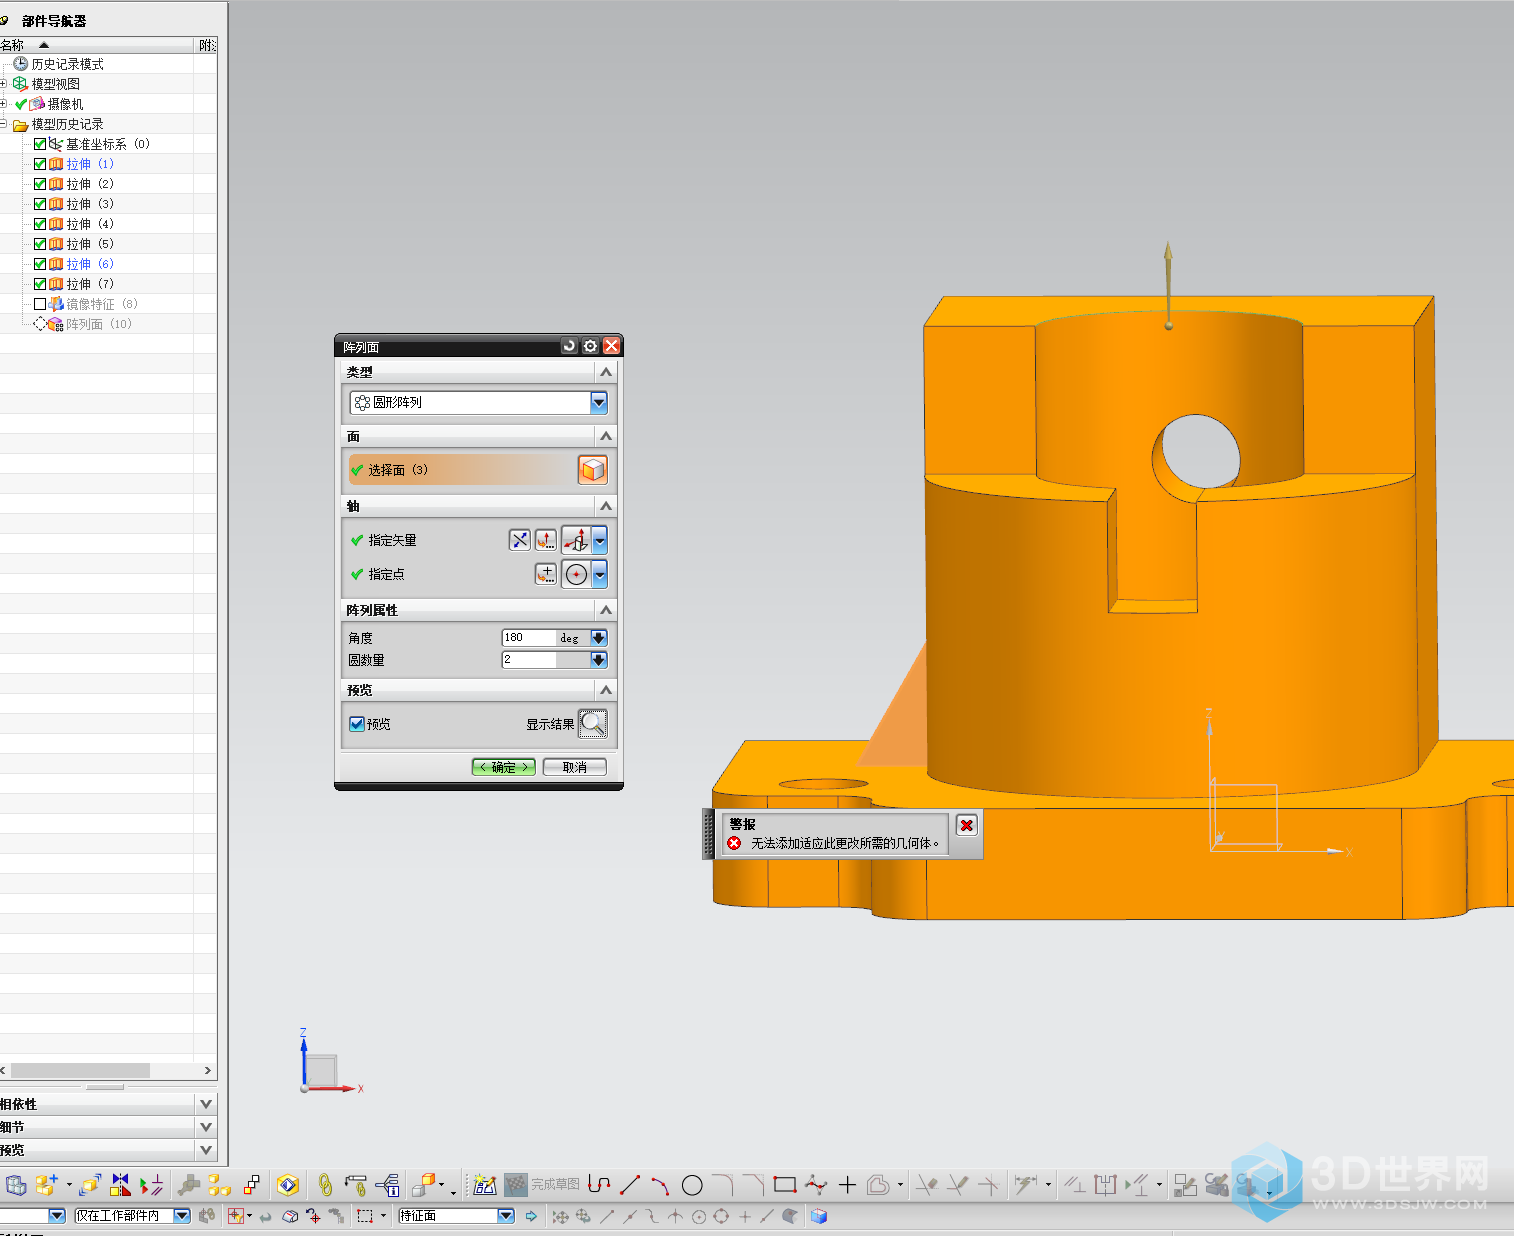Viewport: 1514px width, 1236px height.
Task: Click the 取消 cancel button
Action: coord(574,767)
